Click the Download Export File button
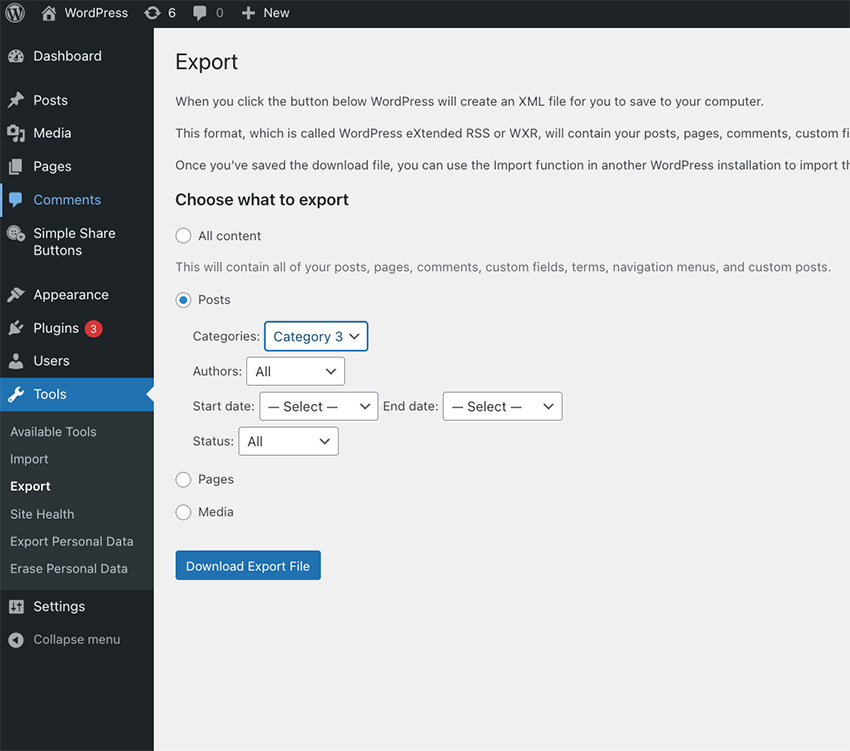This screenshot has width=850, height=751. point(247,565)
